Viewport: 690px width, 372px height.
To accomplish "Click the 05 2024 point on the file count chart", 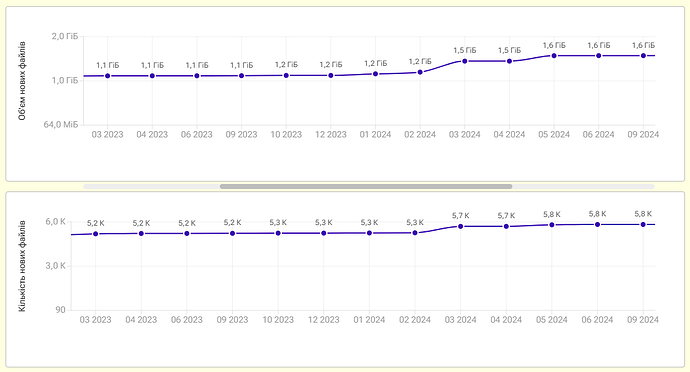I will (x=552, y=225).
